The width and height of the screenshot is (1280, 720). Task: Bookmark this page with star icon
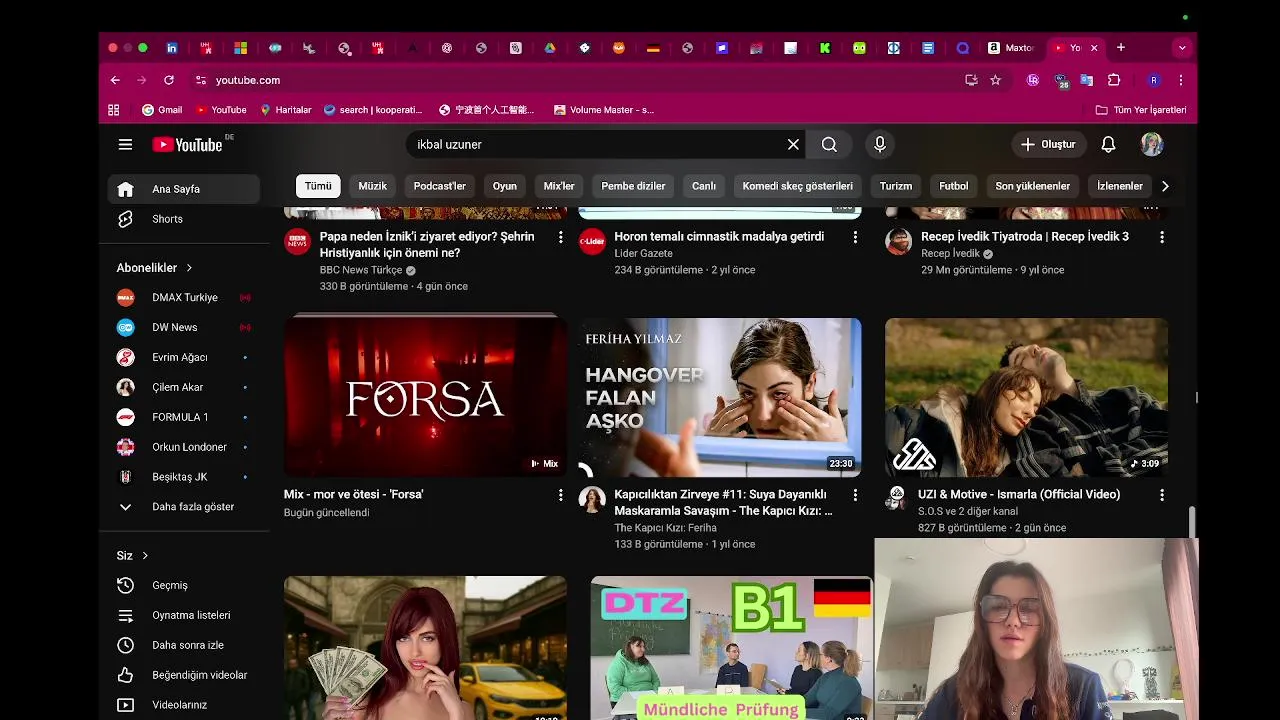995,80
